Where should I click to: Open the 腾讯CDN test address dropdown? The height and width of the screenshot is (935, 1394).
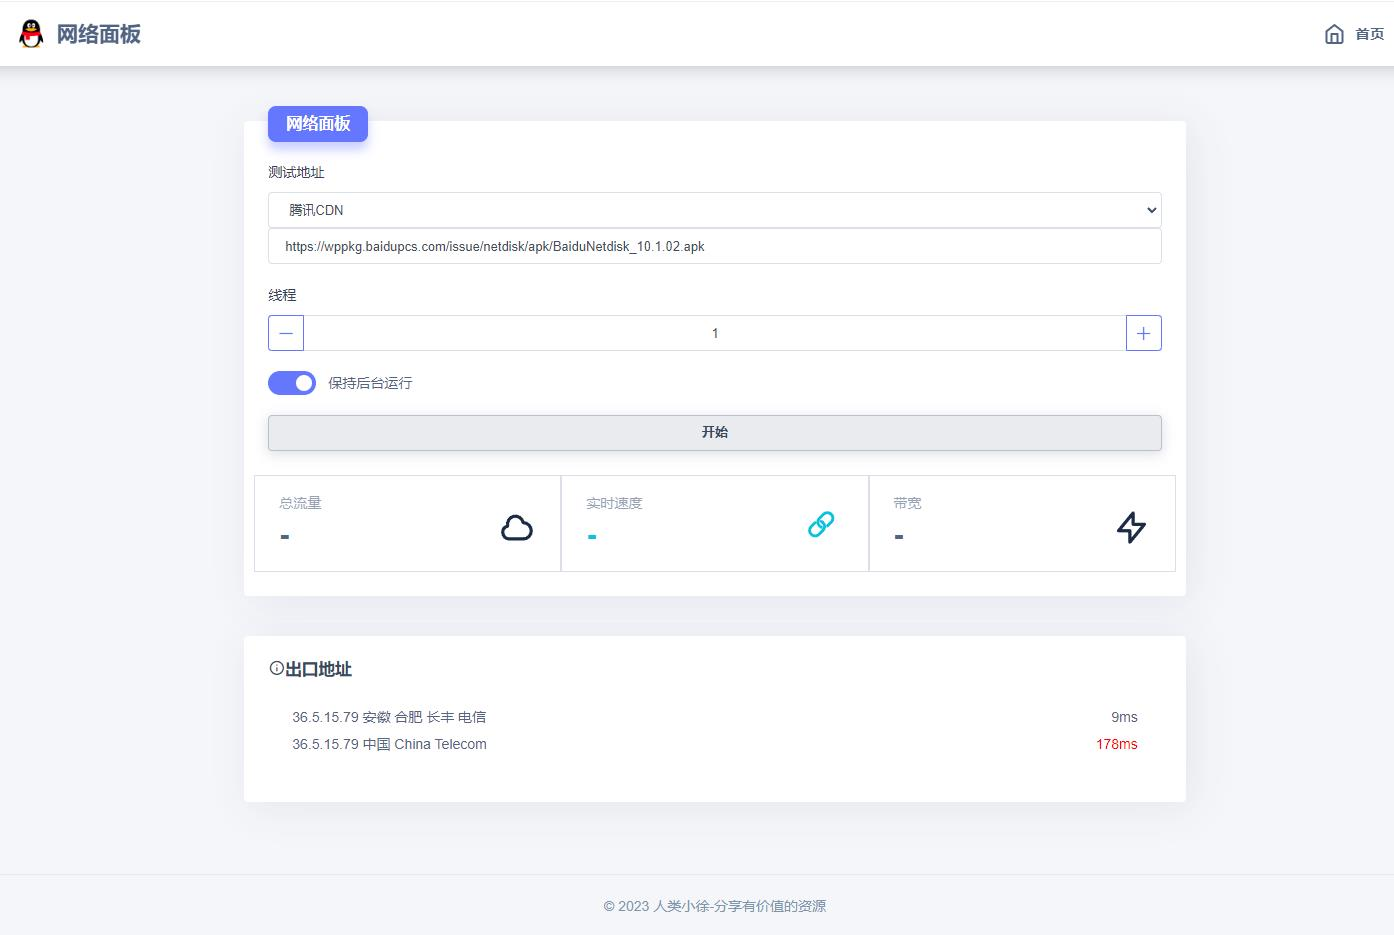[715, 210]
